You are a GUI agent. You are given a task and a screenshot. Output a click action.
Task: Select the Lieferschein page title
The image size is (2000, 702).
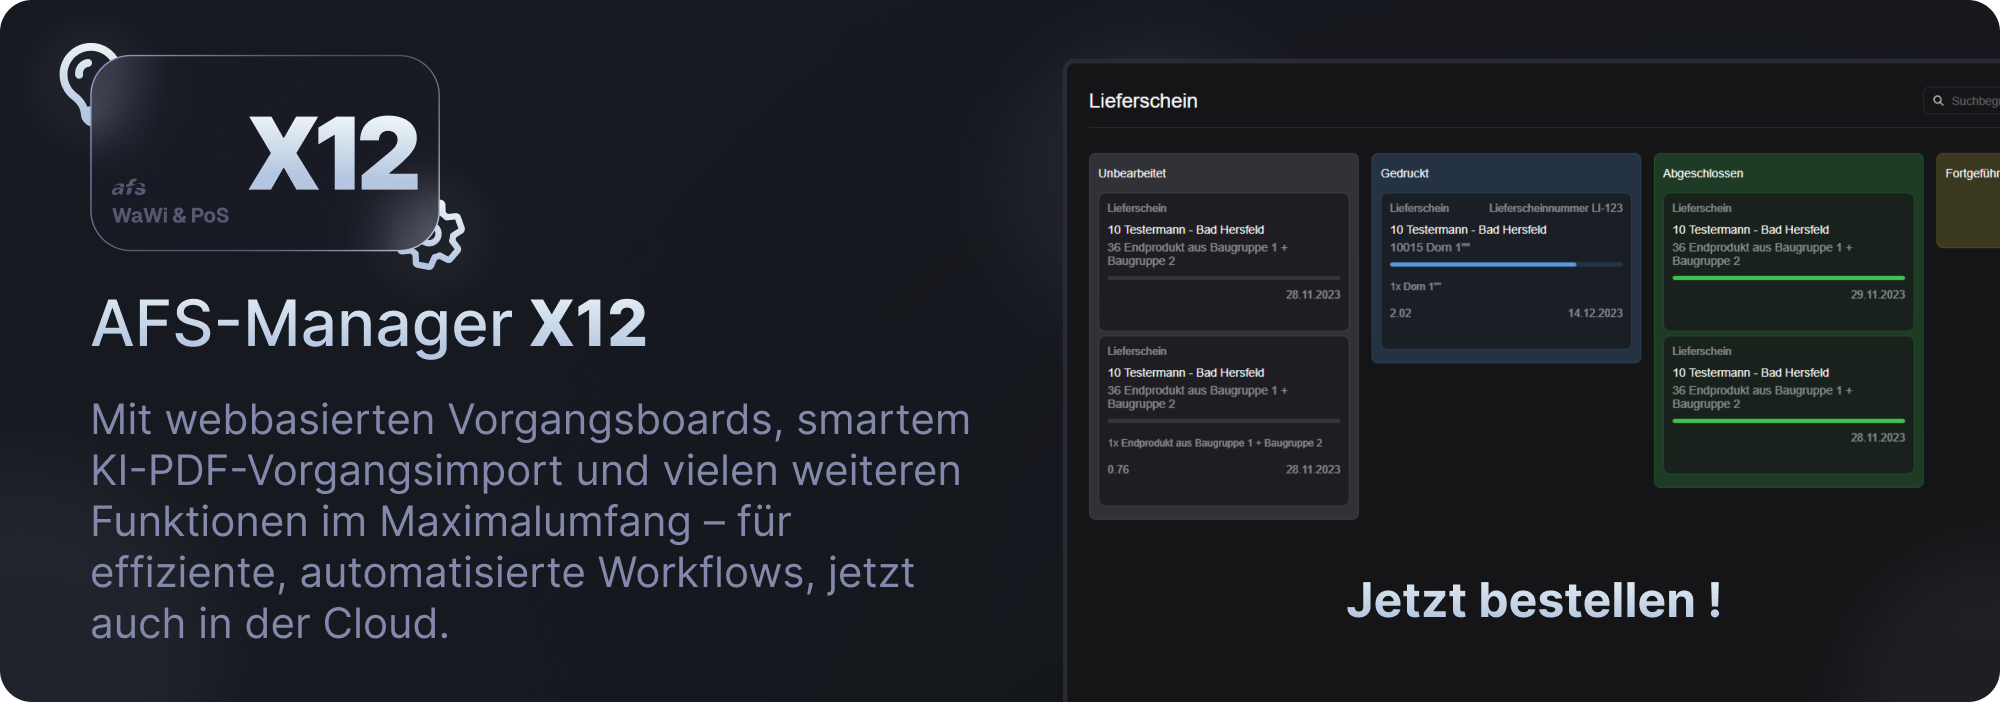1143,100
